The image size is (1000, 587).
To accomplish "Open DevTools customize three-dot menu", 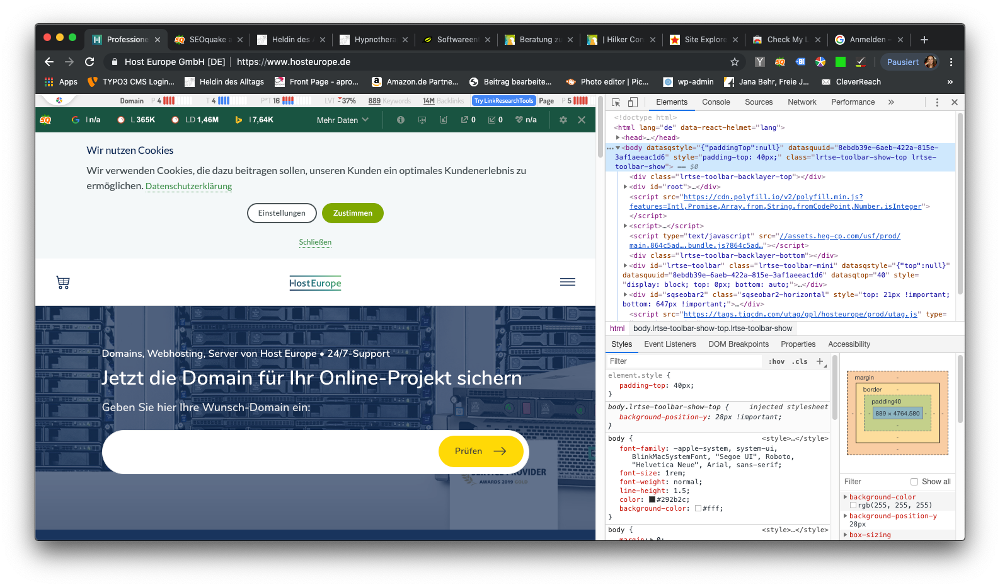I will pyautogui.click(x=937, y=102).
